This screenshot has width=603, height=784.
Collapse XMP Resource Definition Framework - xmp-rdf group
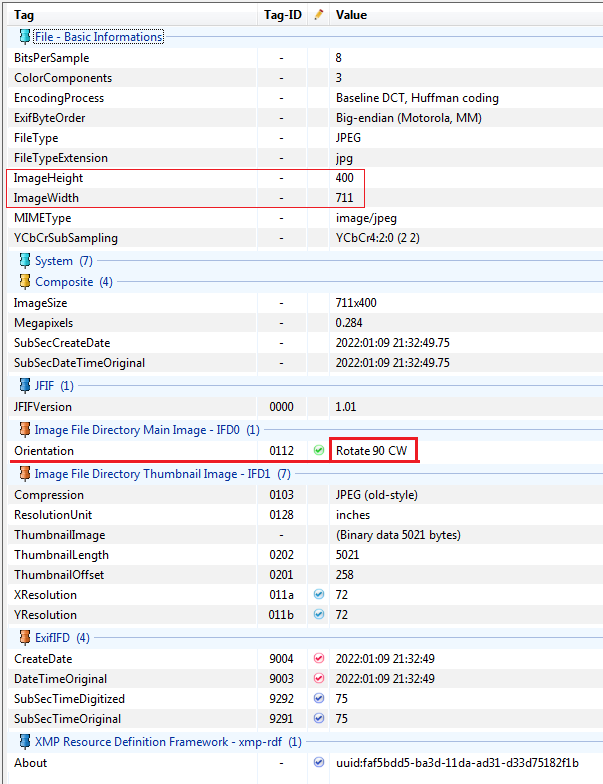(x=168, y=742)
